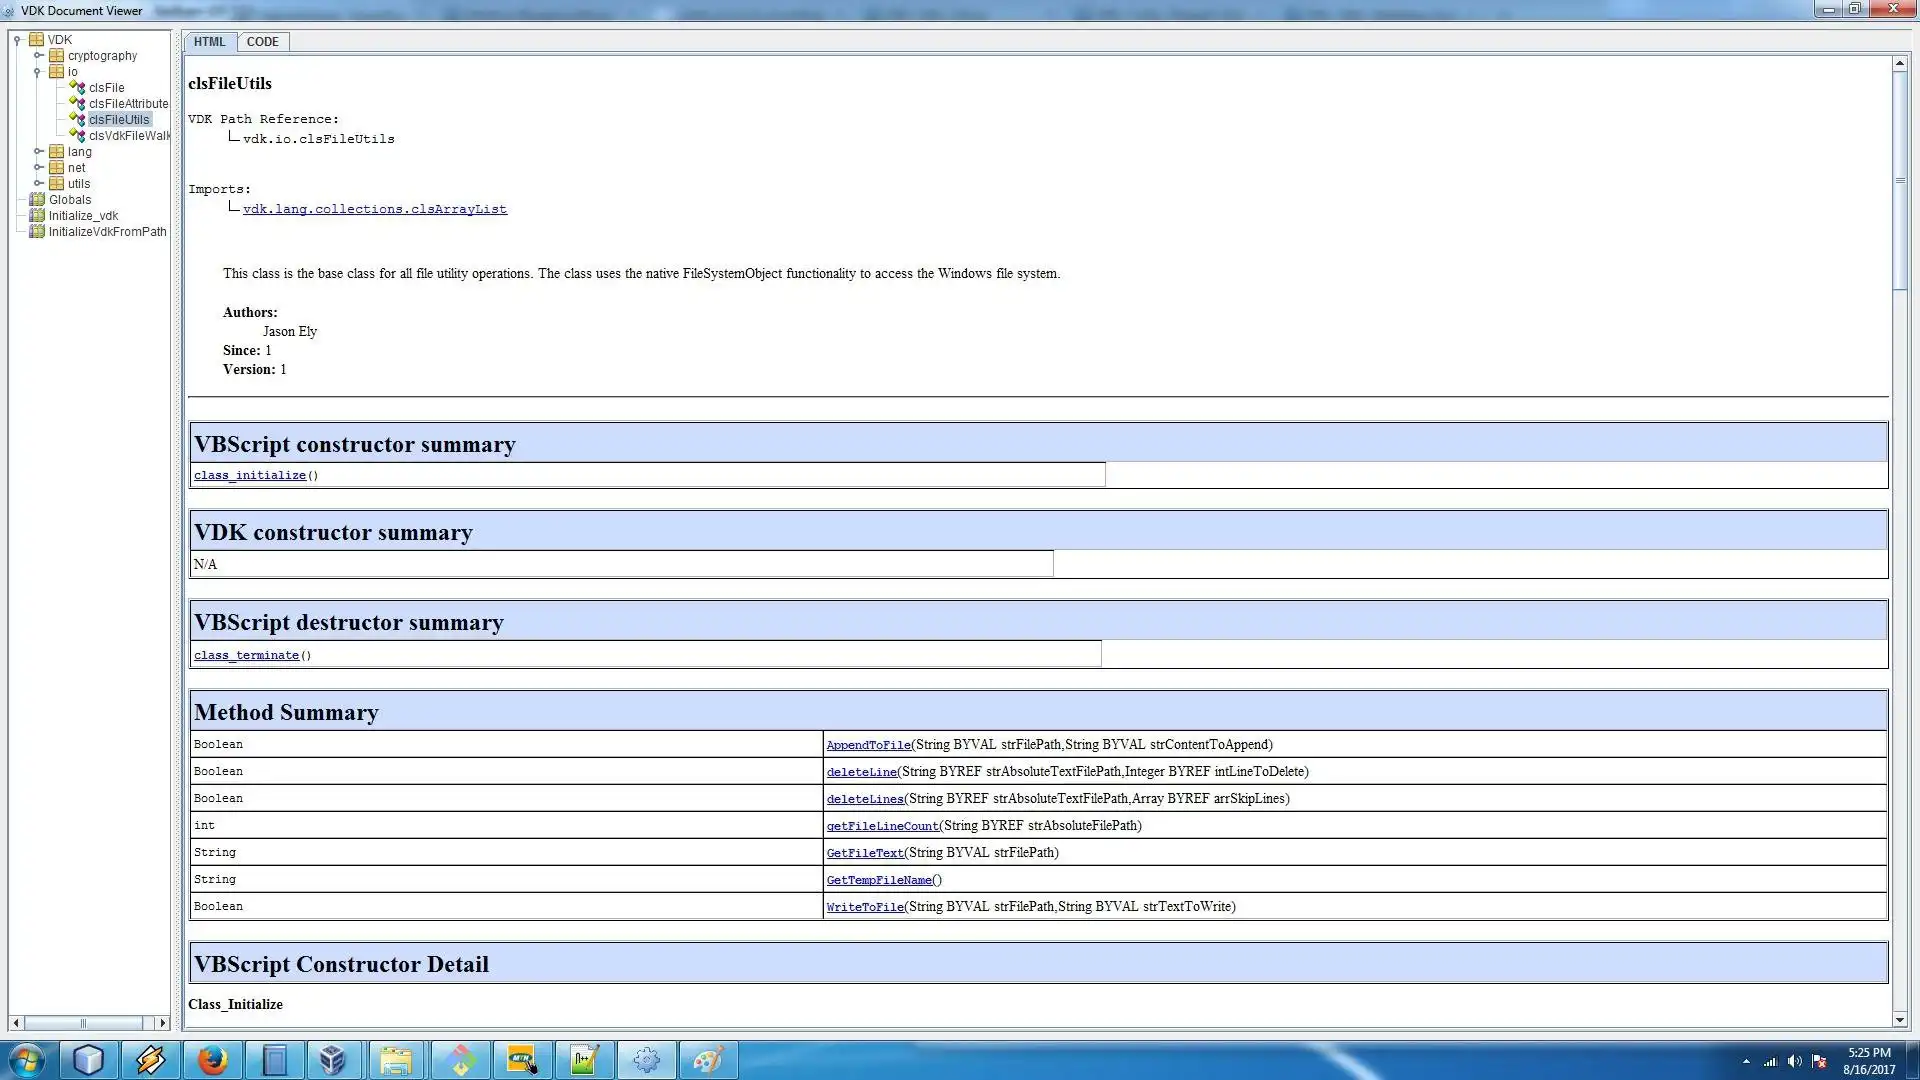The width and height of the screenshot is (1920, 1080).
Task: Click the Globals icon in sidebar
Action: tap(38, 199)
